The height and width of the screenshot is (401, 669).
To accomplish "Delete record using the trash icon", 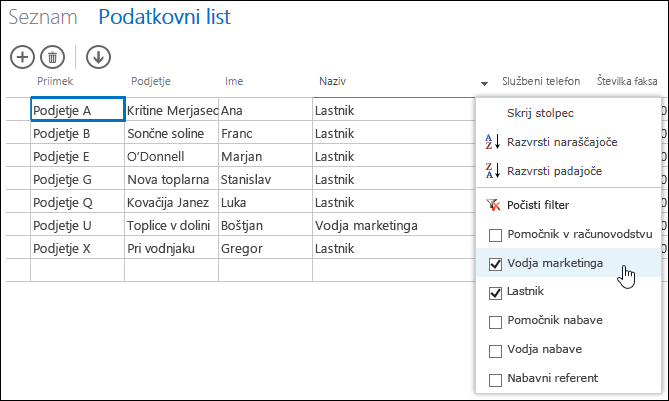I will point(52,57).
